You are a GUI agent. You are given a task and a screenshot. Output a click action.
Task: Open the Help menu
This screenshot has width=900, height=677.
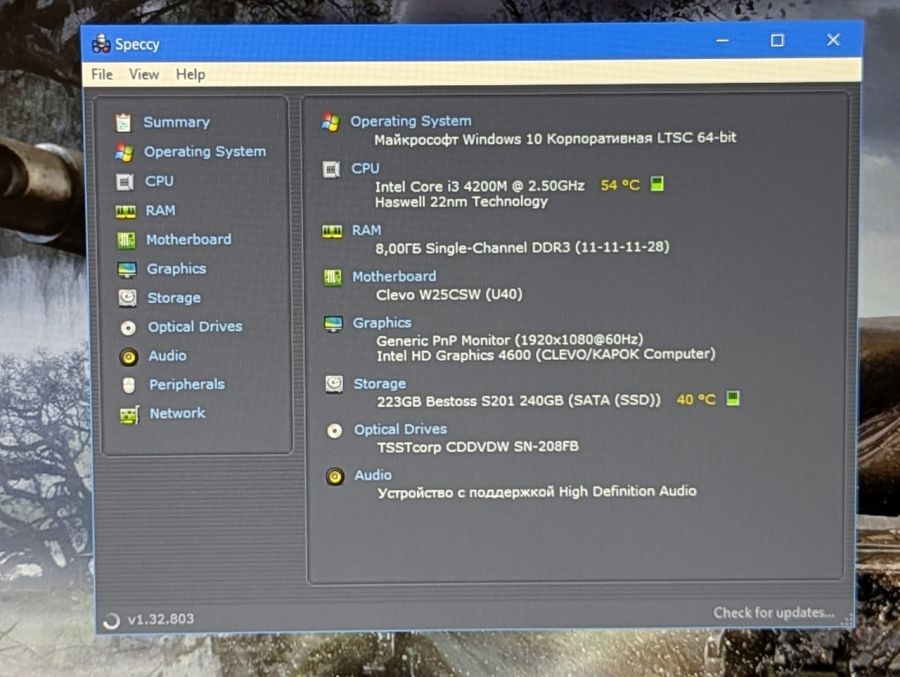tap(191, 74)
